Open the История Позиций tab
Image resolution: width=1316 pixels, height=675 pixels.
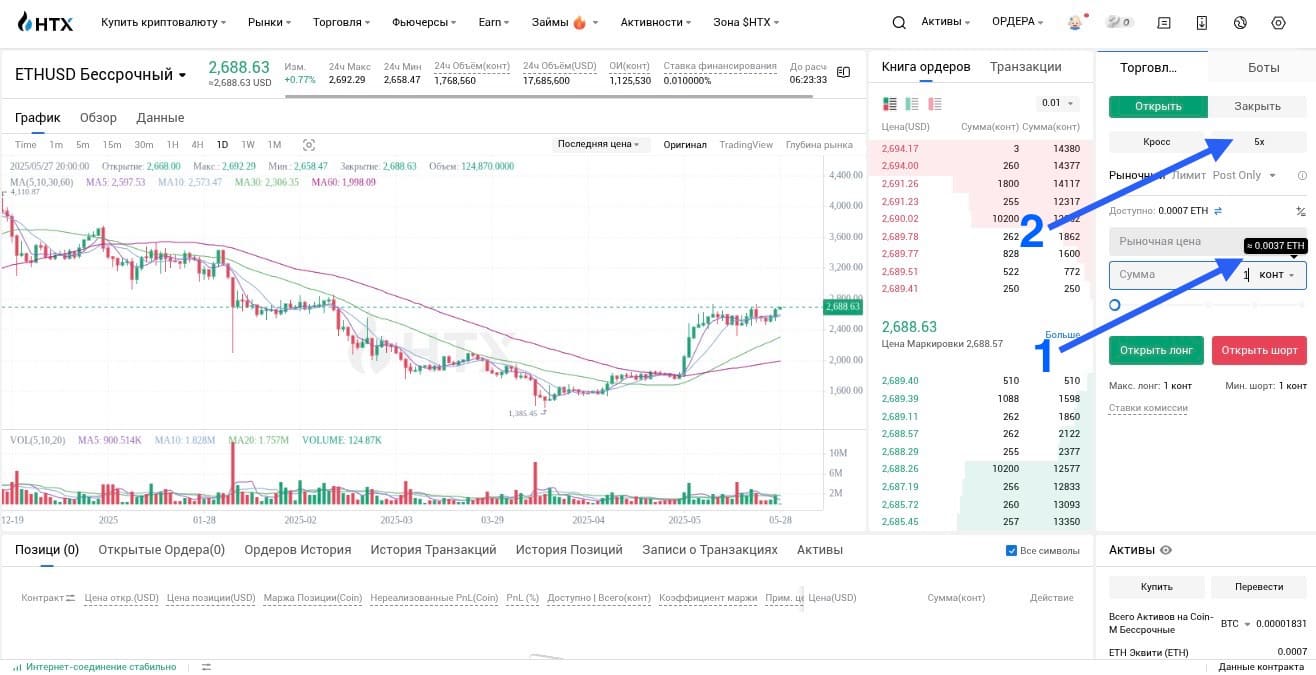click(569, 550)
